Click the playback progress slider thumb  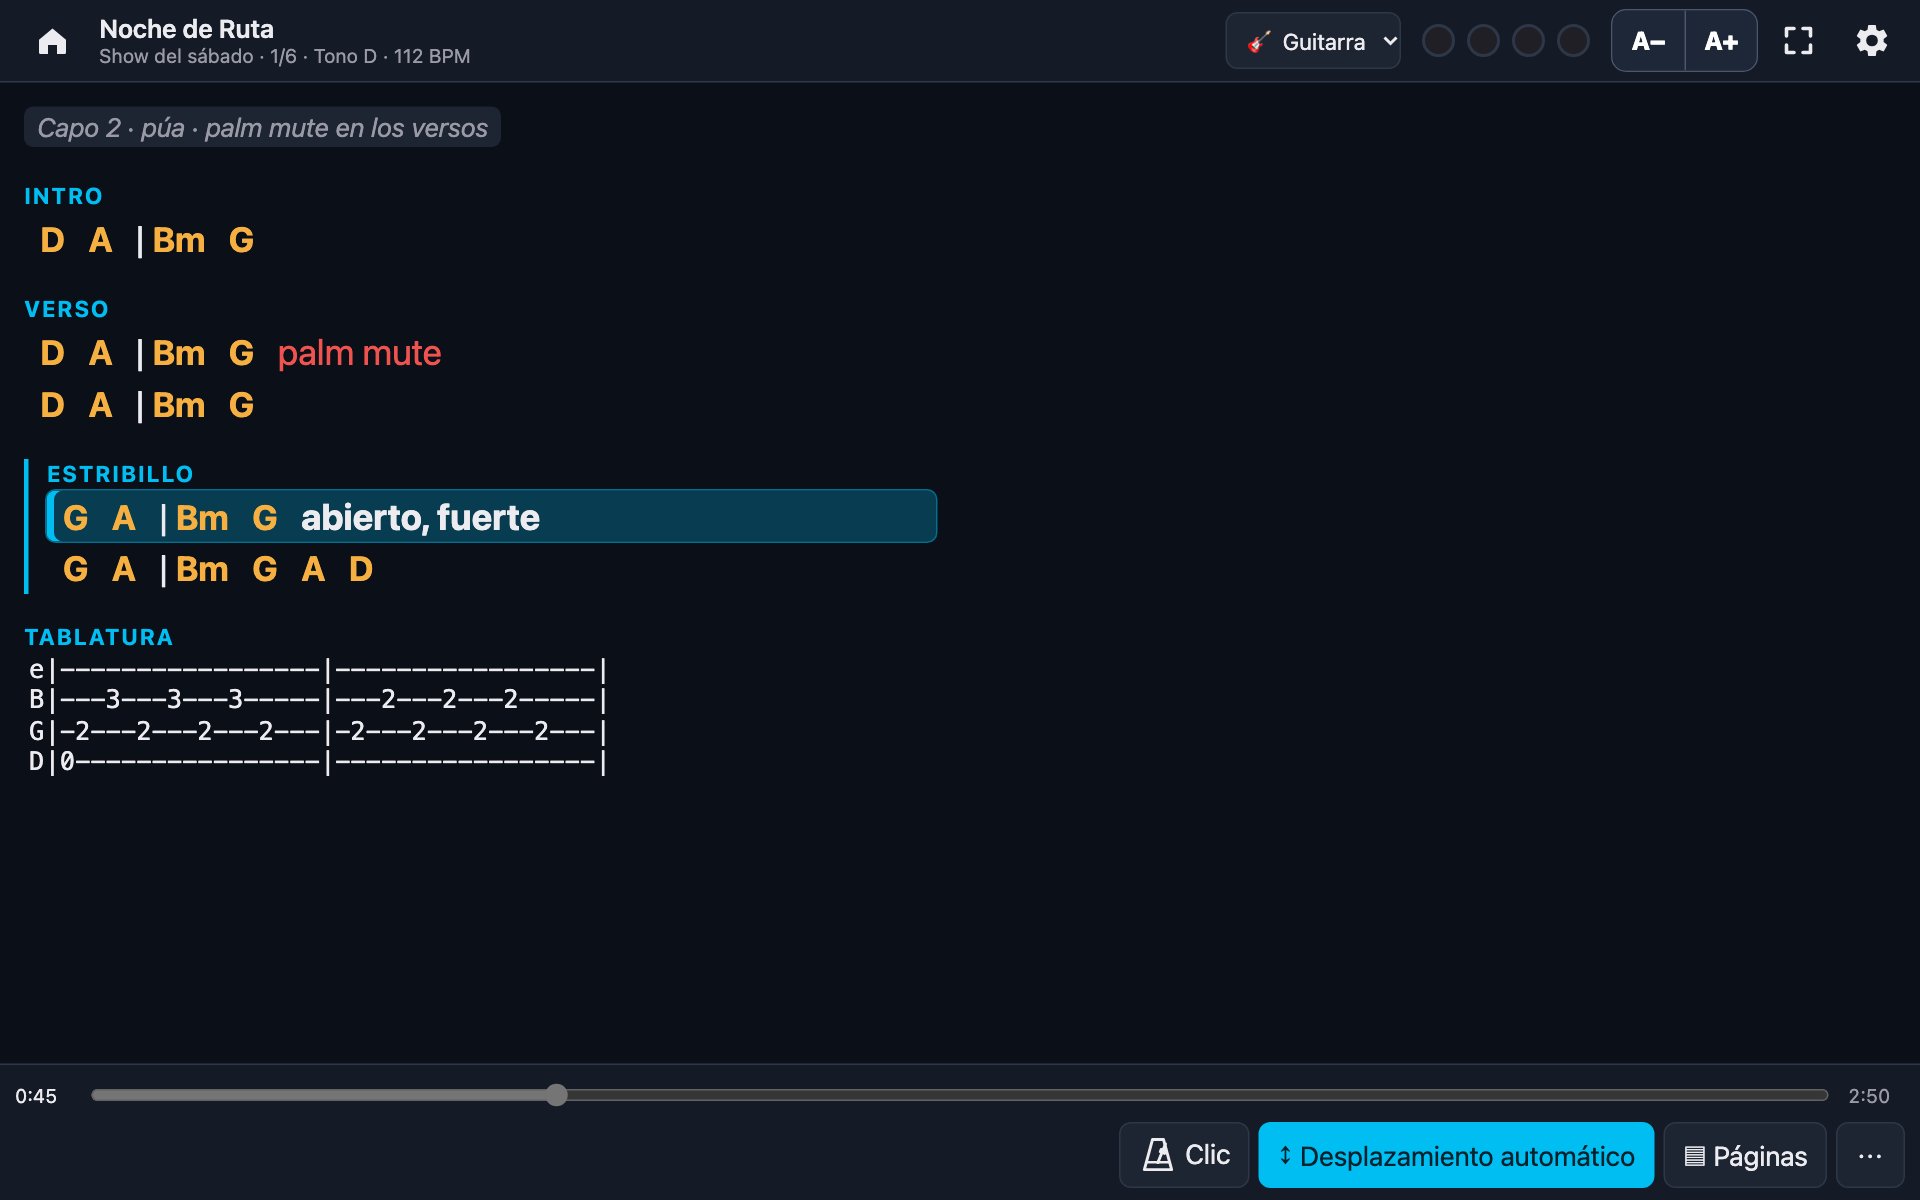pyautogui.click(x=557, y=1095)
